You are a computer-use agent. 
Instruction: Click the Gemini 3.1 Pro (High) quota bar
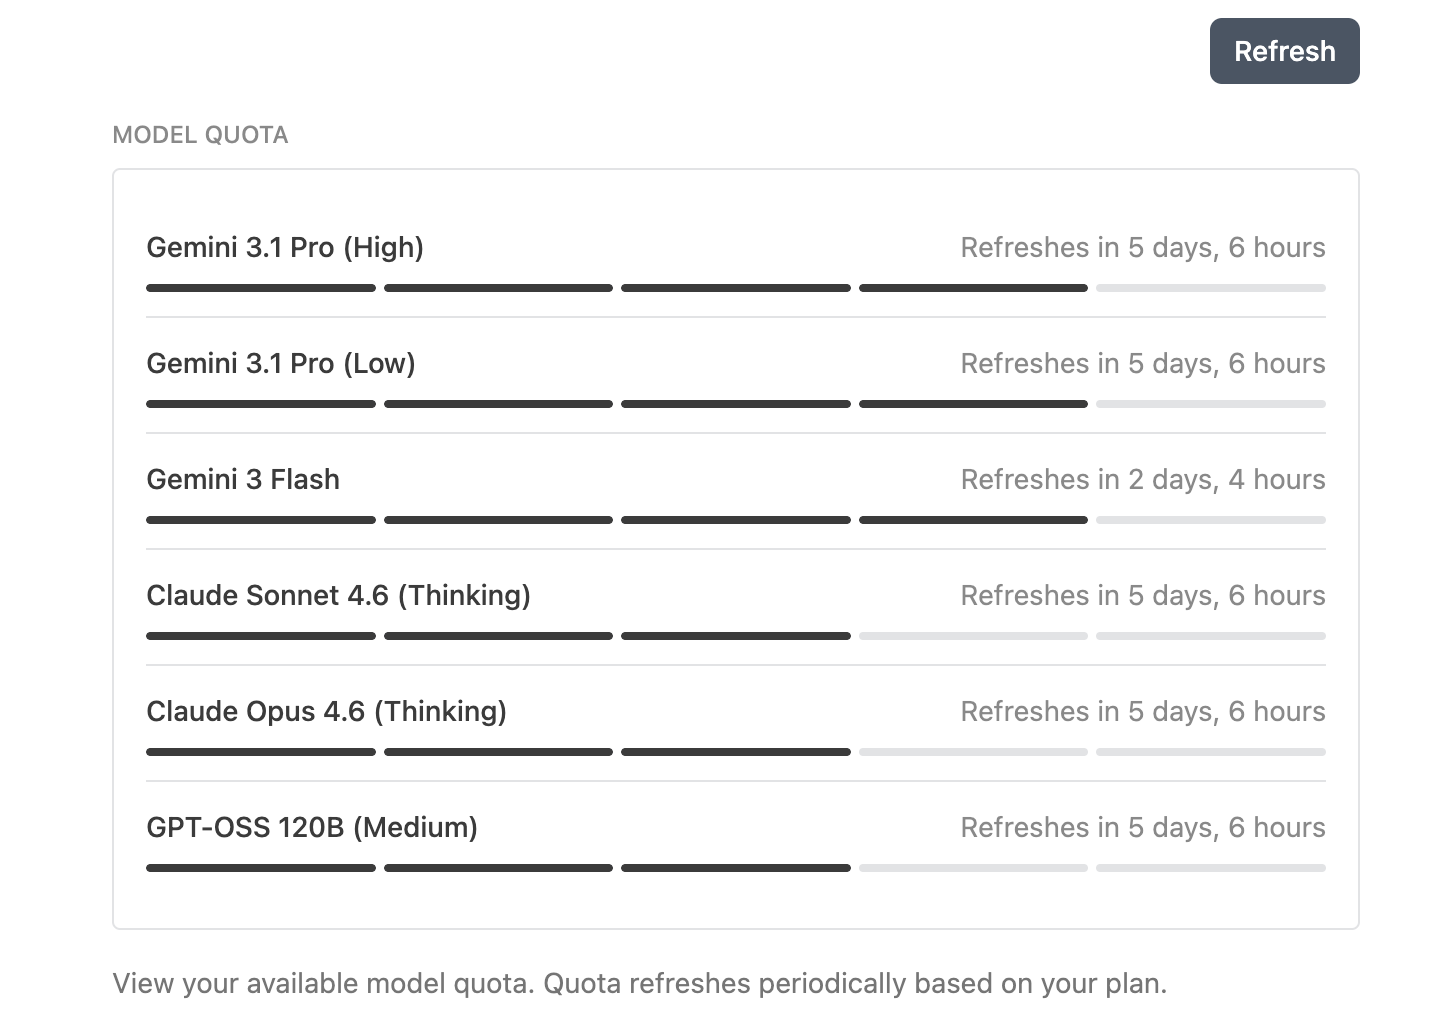[735, 288]
